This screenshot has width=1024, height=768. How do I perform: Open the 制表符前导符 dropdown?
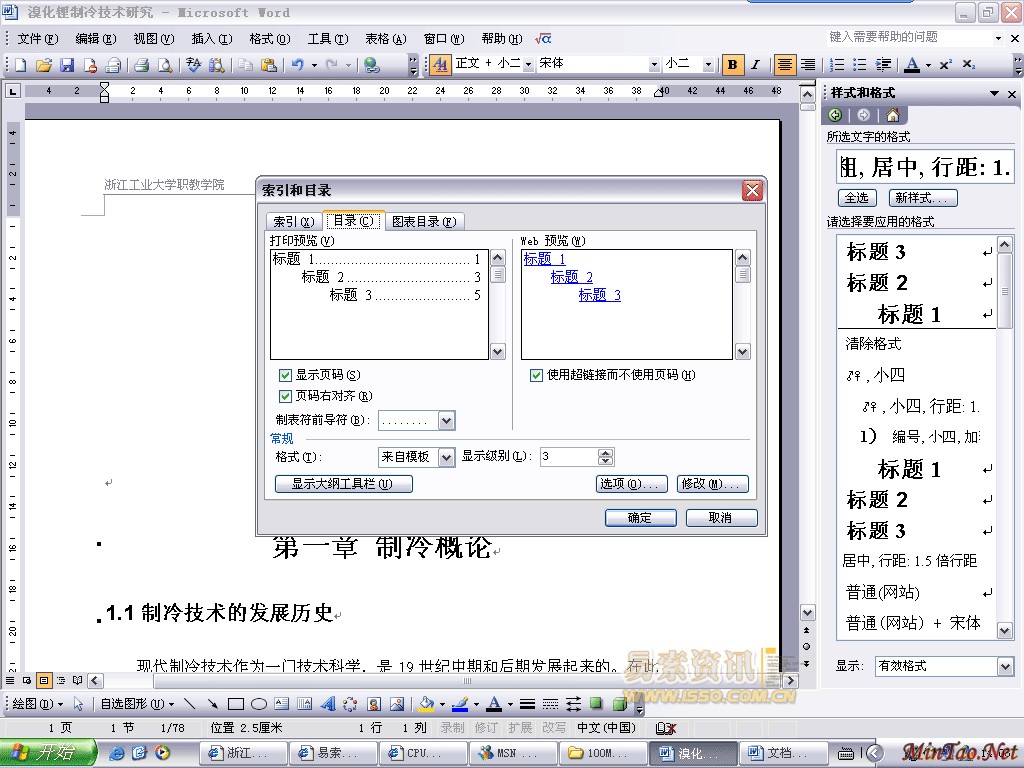pyautogui.click(x=446, y=421)
